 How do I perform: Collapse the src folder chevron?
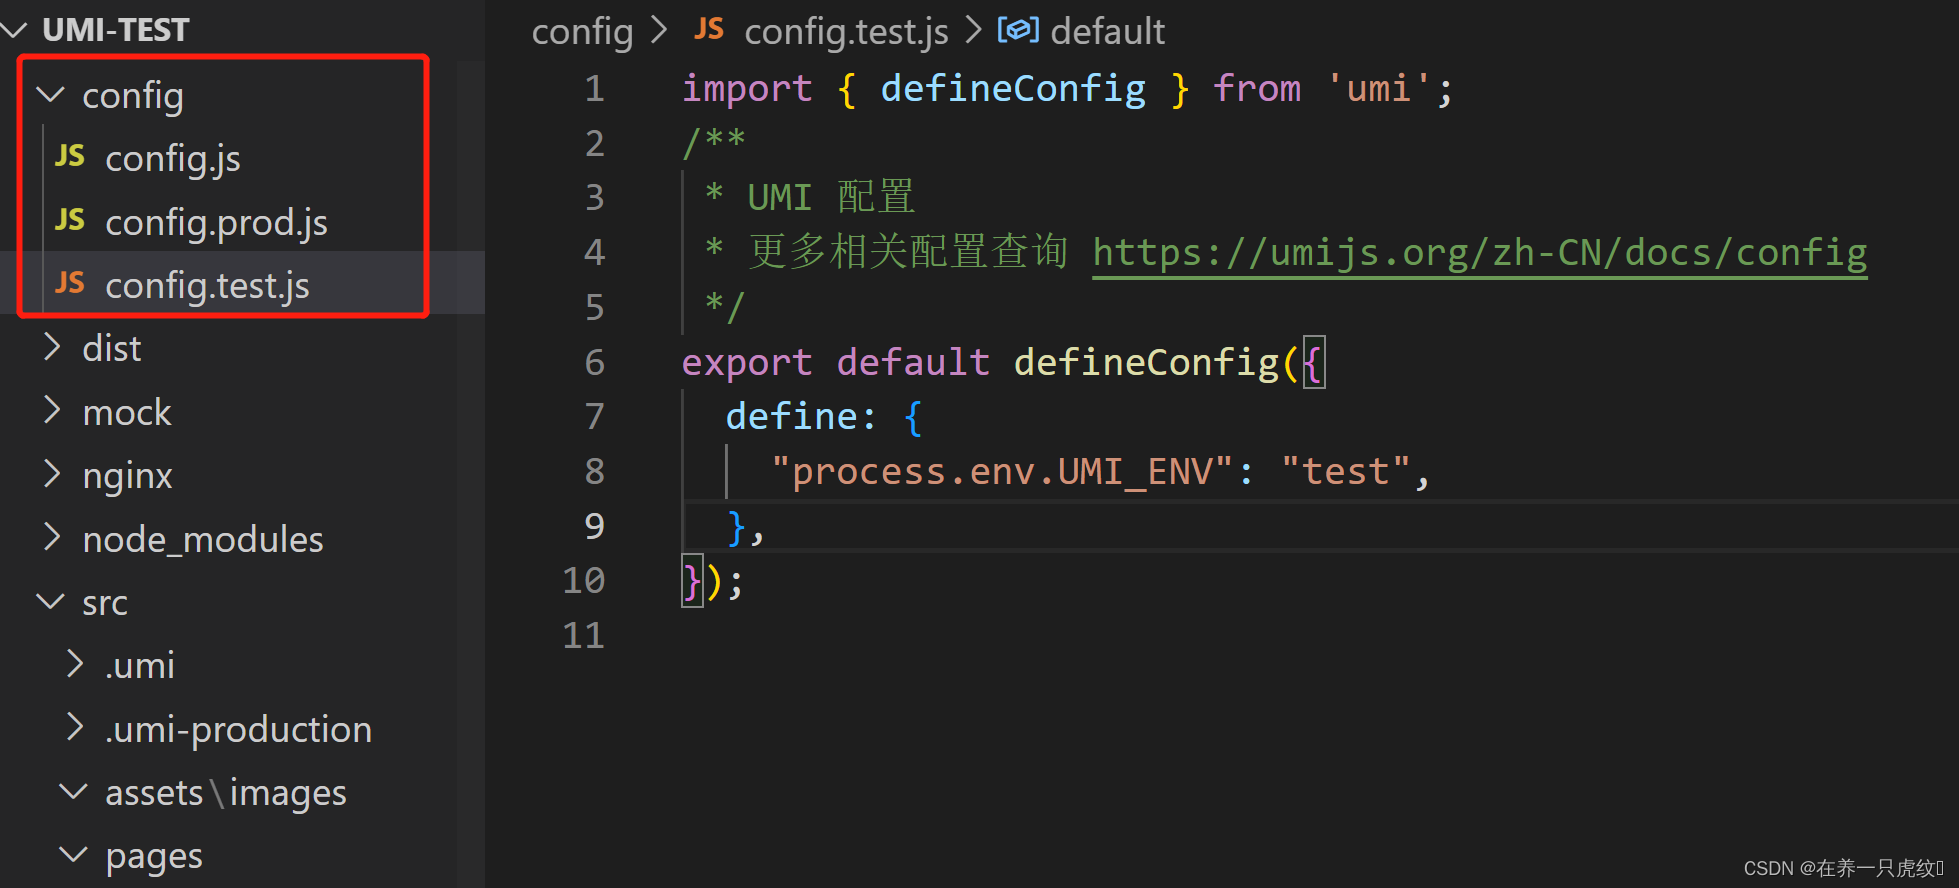(x=50, y=601)
